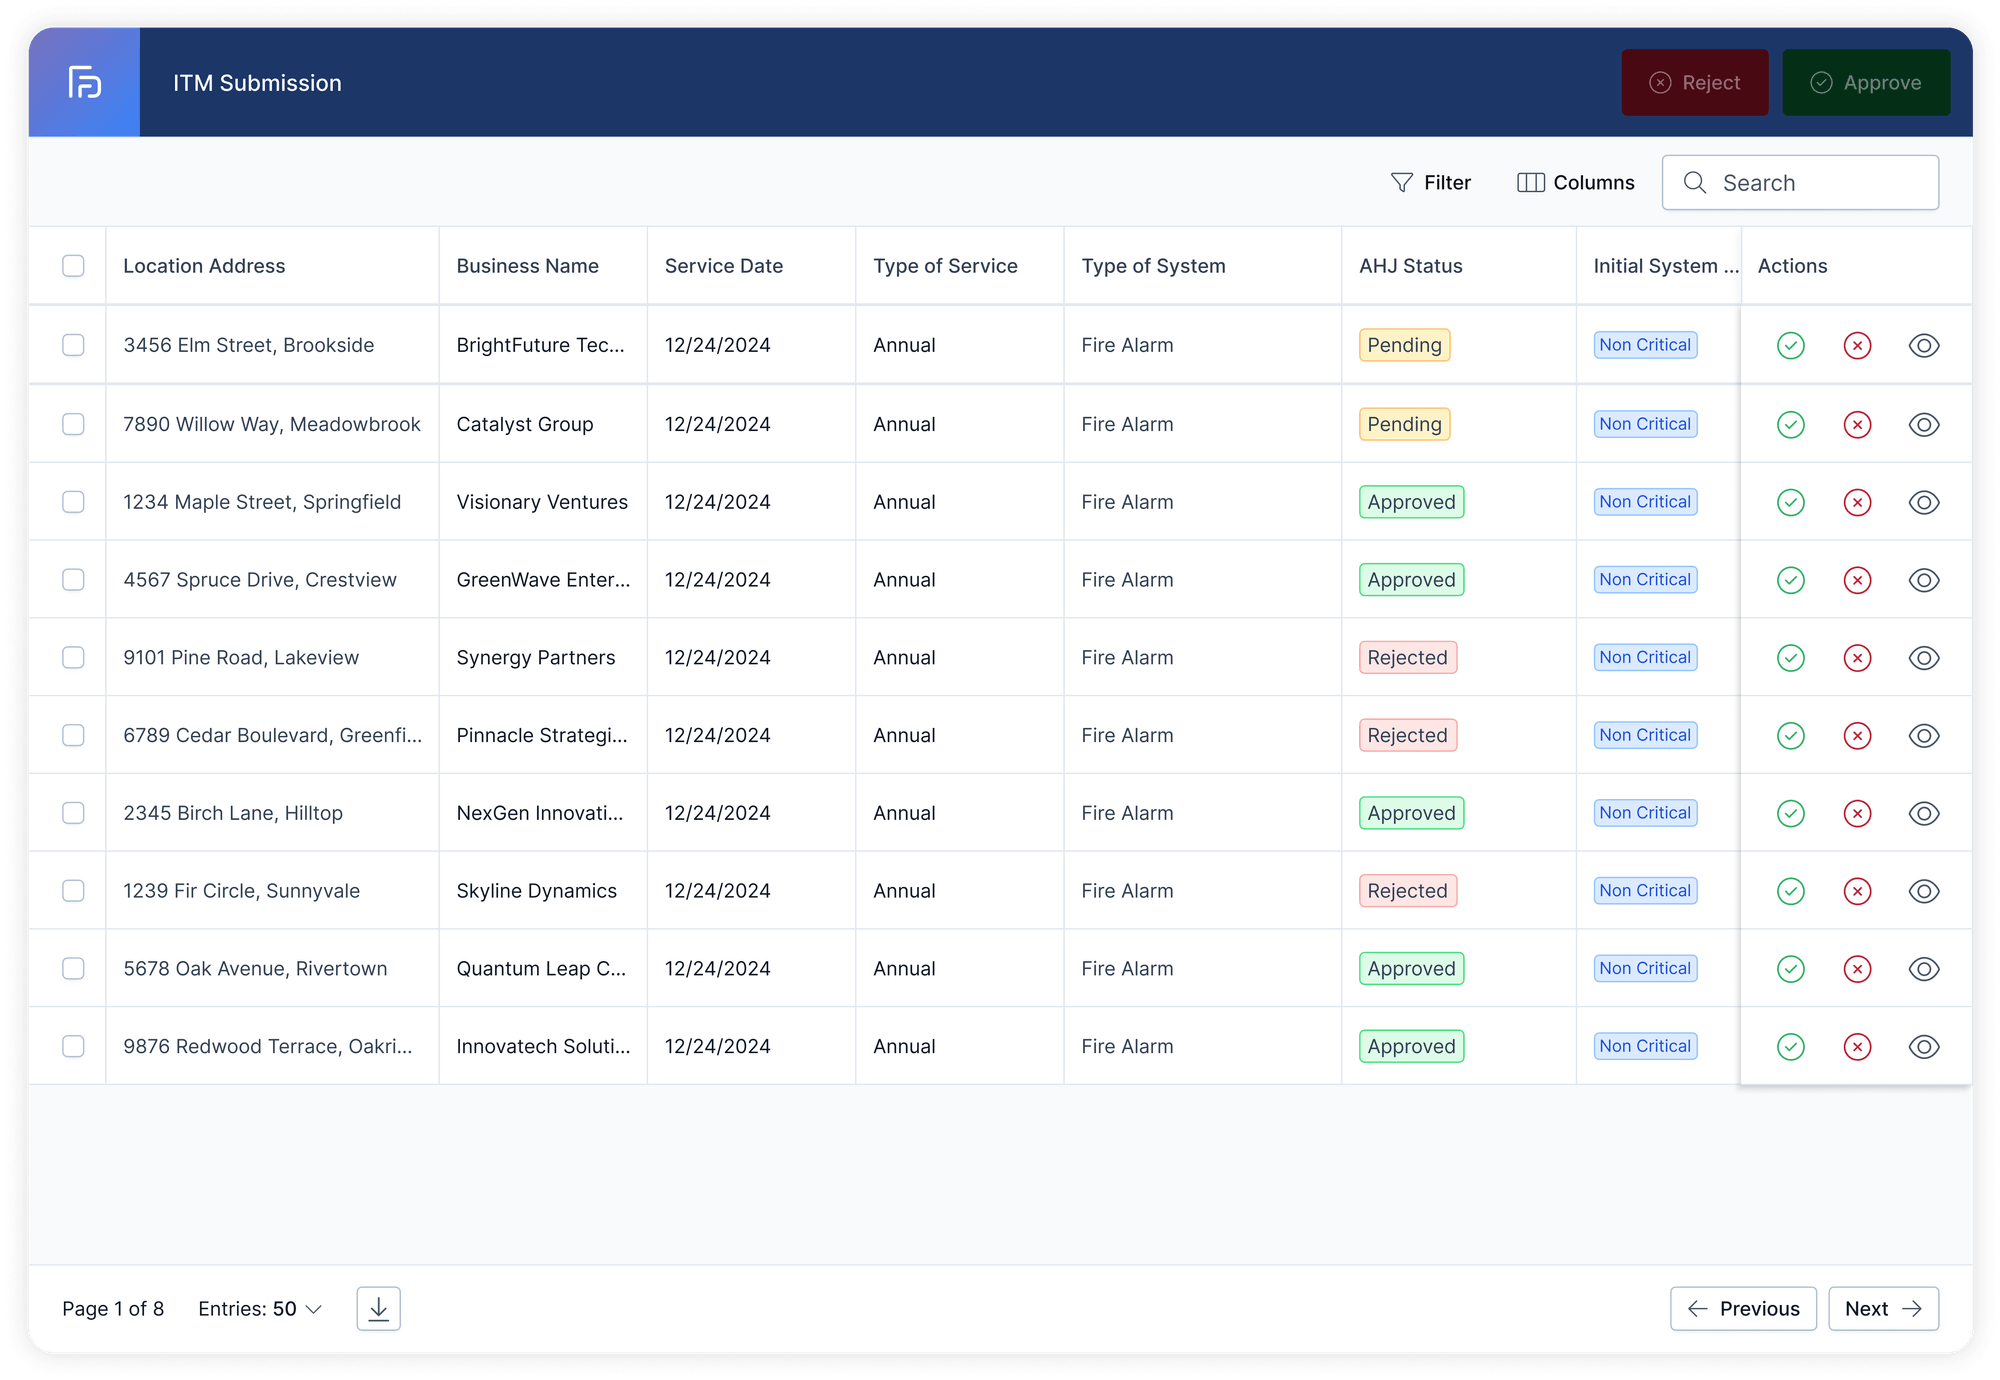Open the Entries per page dropdown
This screenshot has width=2000, height=1380.
point(260,1309)
